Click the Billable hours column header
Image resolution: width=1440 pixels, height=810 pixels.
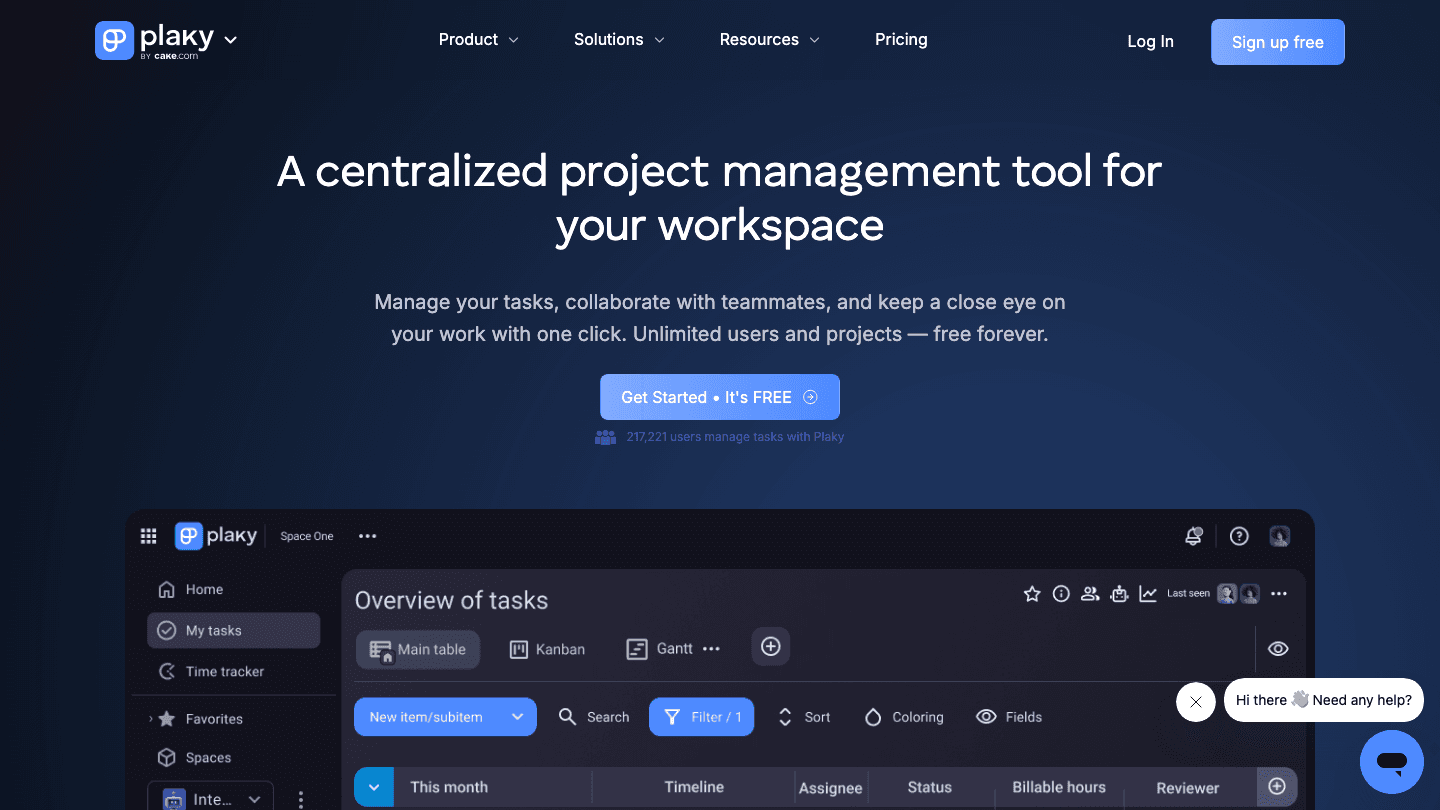[1059, 788]
